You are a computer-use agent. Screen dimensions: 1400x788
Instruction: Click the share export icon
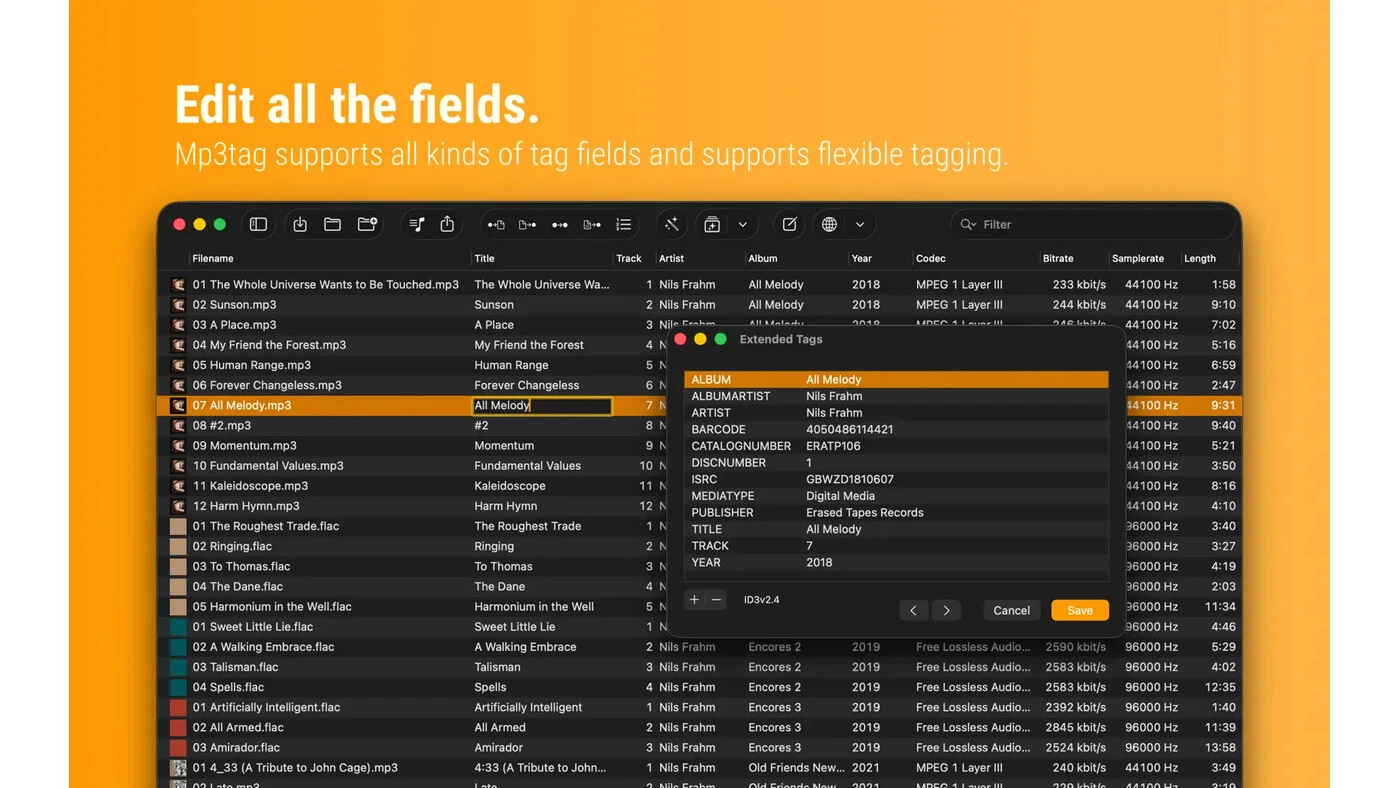447,224
